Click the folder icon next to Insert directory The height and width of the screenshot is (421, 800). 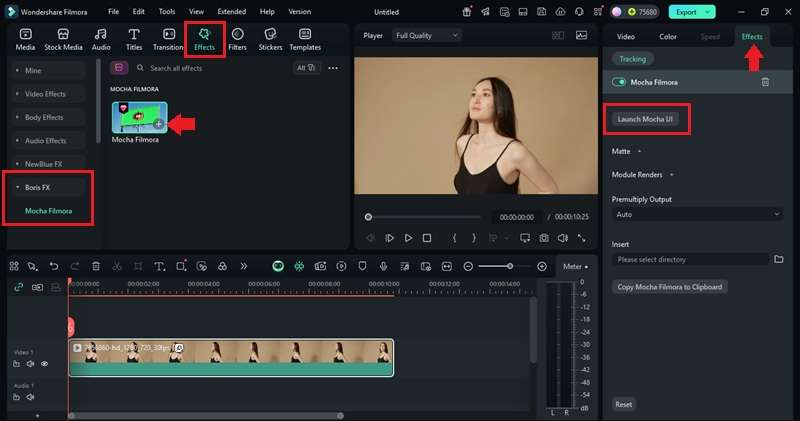[x=779, y=259]
